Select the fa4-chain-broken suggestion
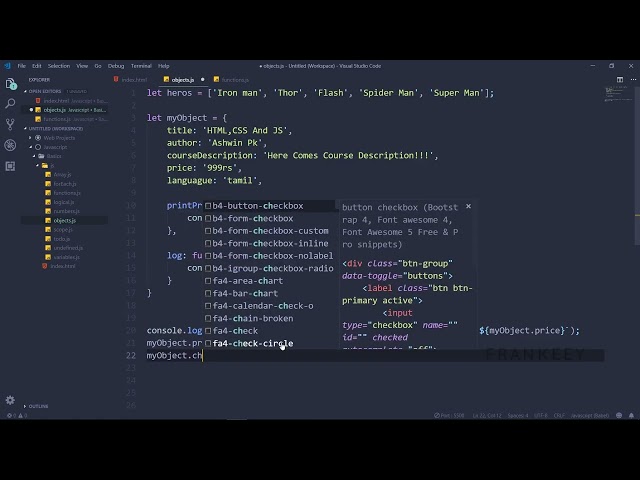 pos(270,318)
